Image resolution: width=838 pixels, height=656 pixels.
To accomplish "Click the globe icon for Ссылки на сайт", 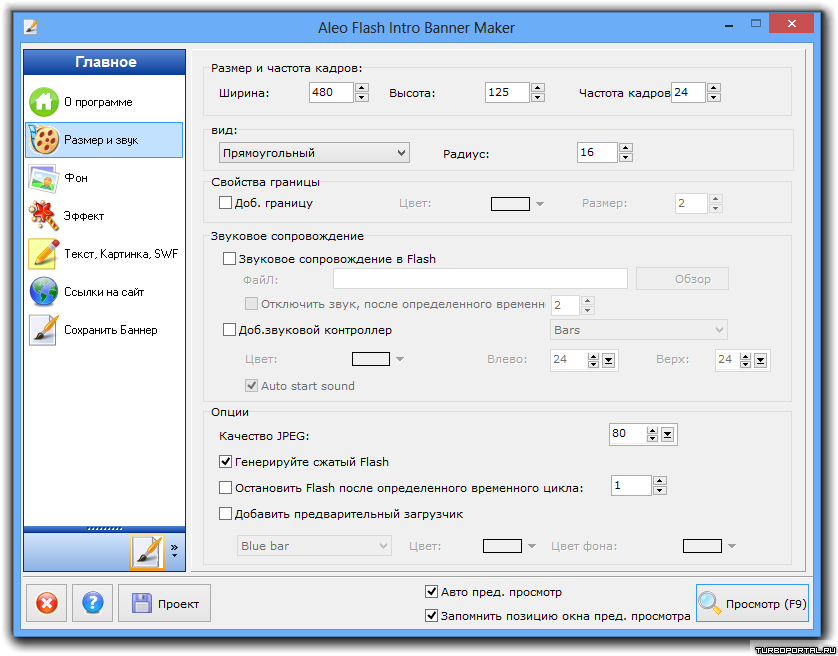I will [x=43, y=292].
